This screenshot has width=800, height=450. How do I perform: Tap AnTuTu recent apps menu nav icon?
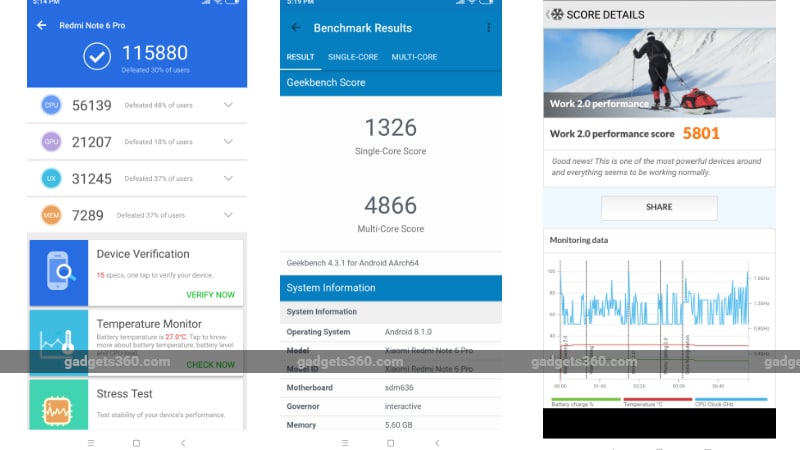point(91,443)
